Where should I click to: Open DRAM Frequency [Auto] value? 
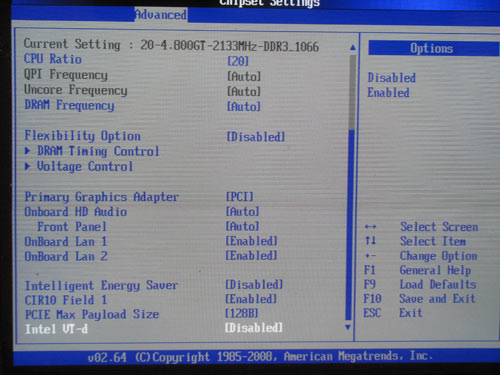tap(244, 106)
